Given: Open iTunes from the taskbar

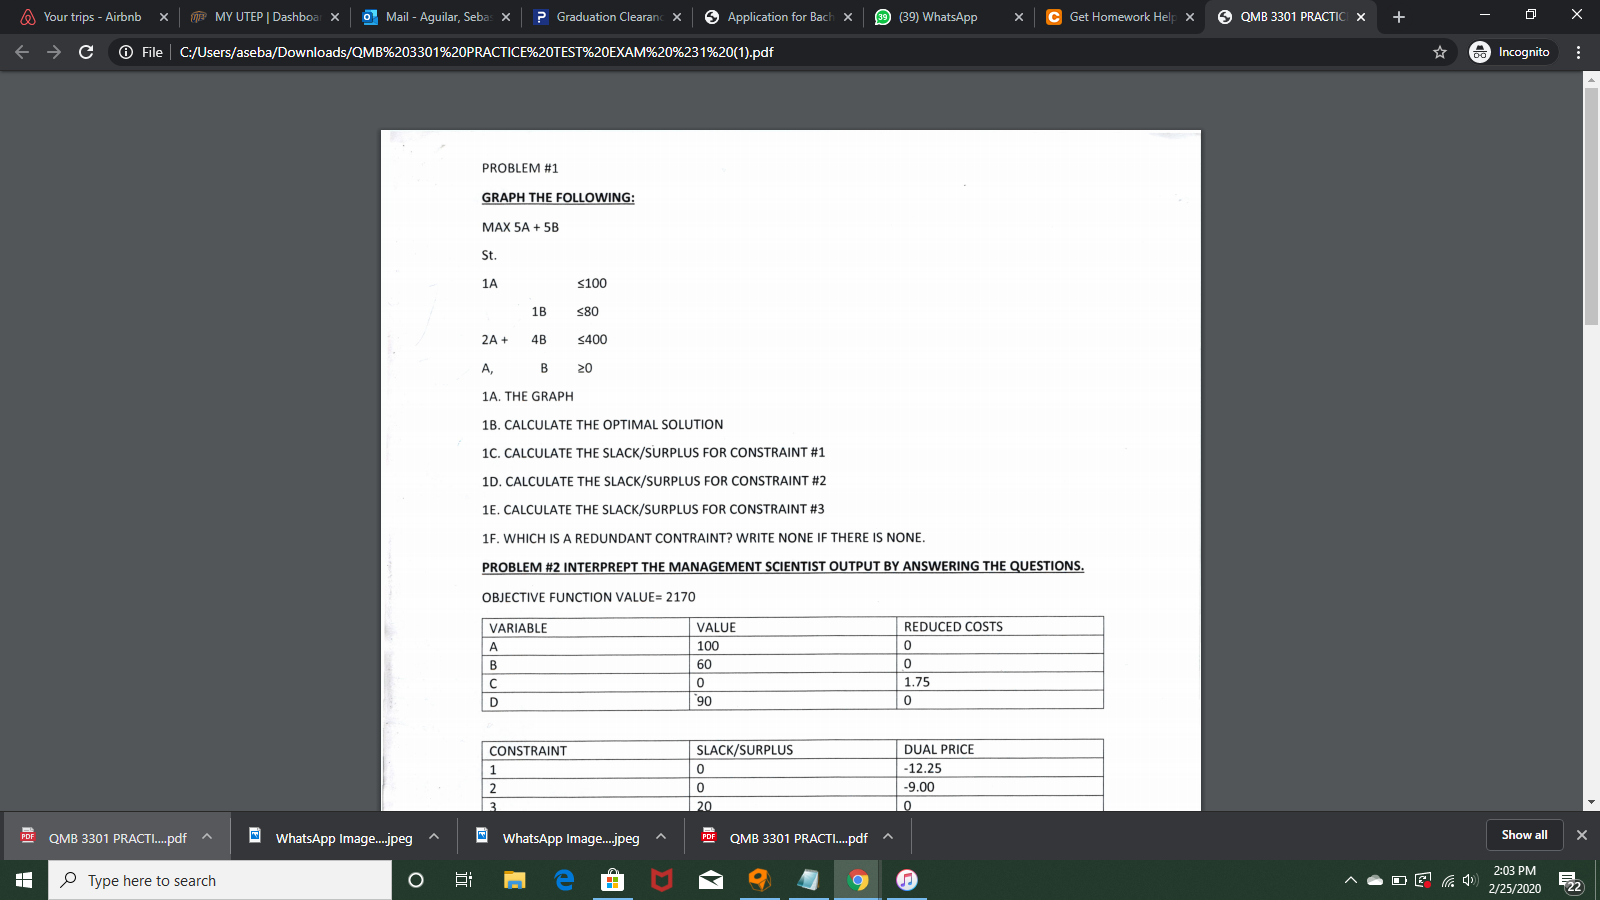Looking at the screenshot, I should (905, 880).
